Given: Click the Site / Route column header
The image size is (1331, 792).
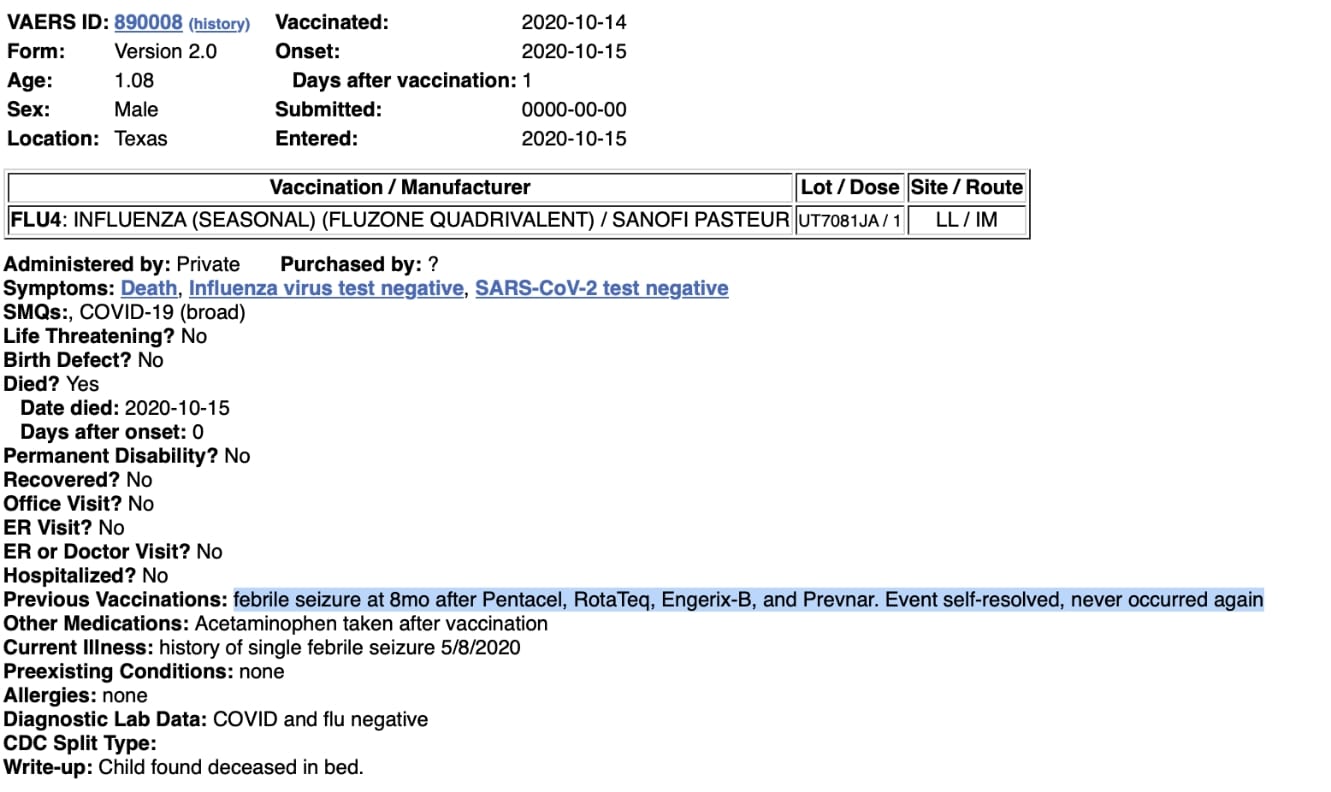Looking at the screenshot, I should coord(967,187).
